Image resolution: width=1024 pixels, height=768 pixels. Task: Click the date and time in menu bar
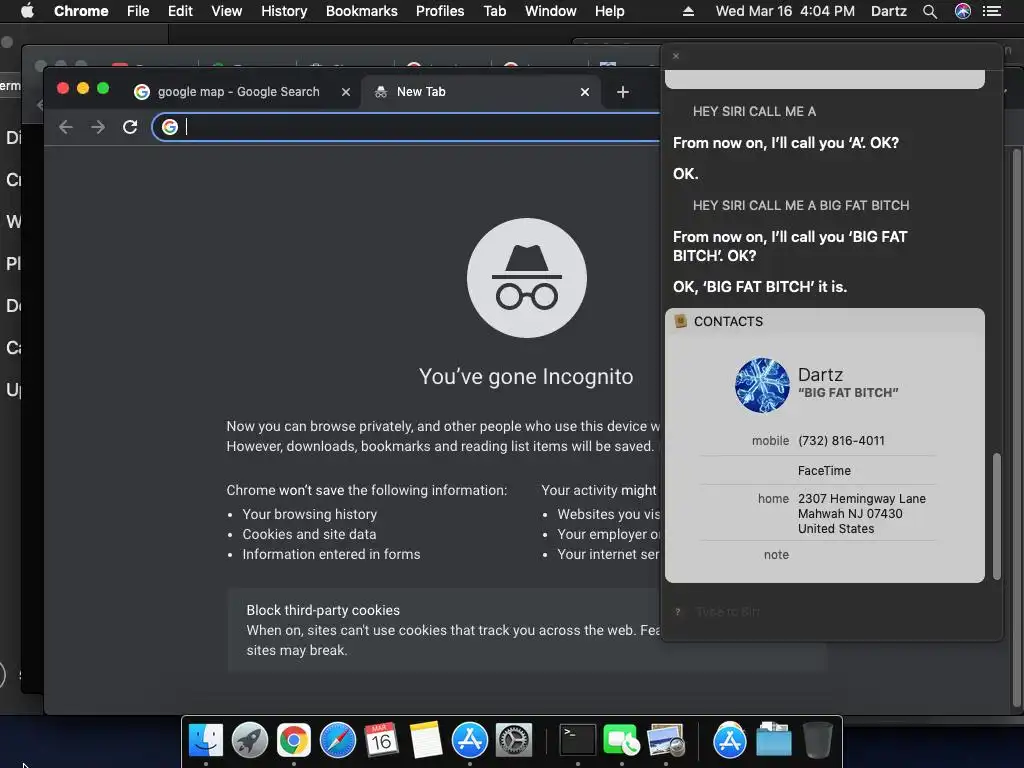[x=785, y=11]
